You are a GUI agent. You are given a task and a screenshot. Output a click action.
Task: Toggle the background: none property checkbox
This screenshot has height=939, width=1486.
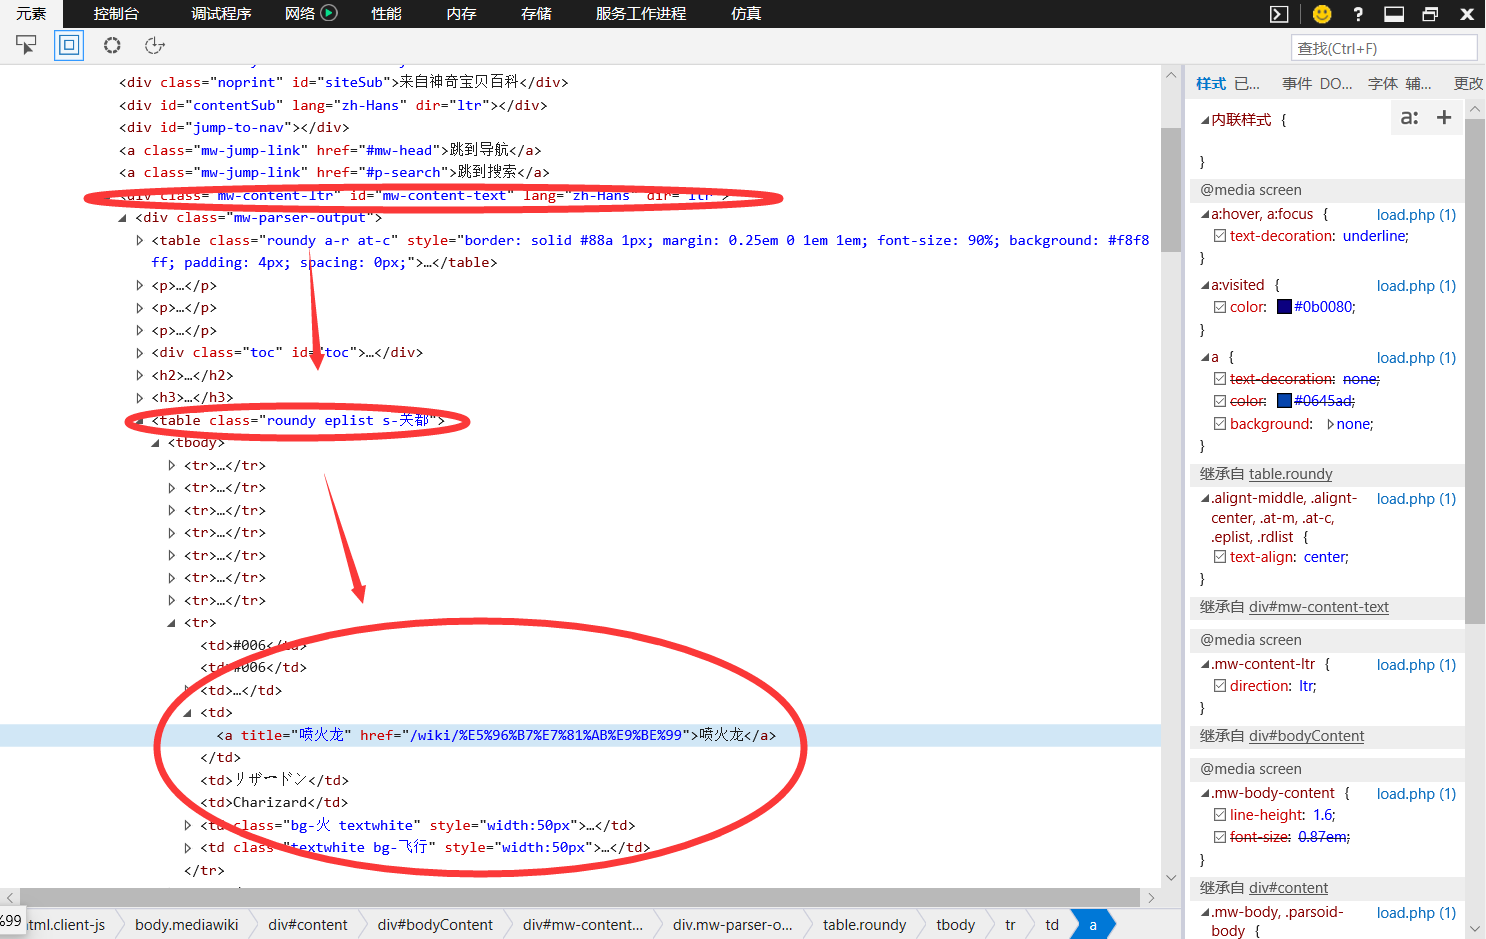(x=1220, y=424)
